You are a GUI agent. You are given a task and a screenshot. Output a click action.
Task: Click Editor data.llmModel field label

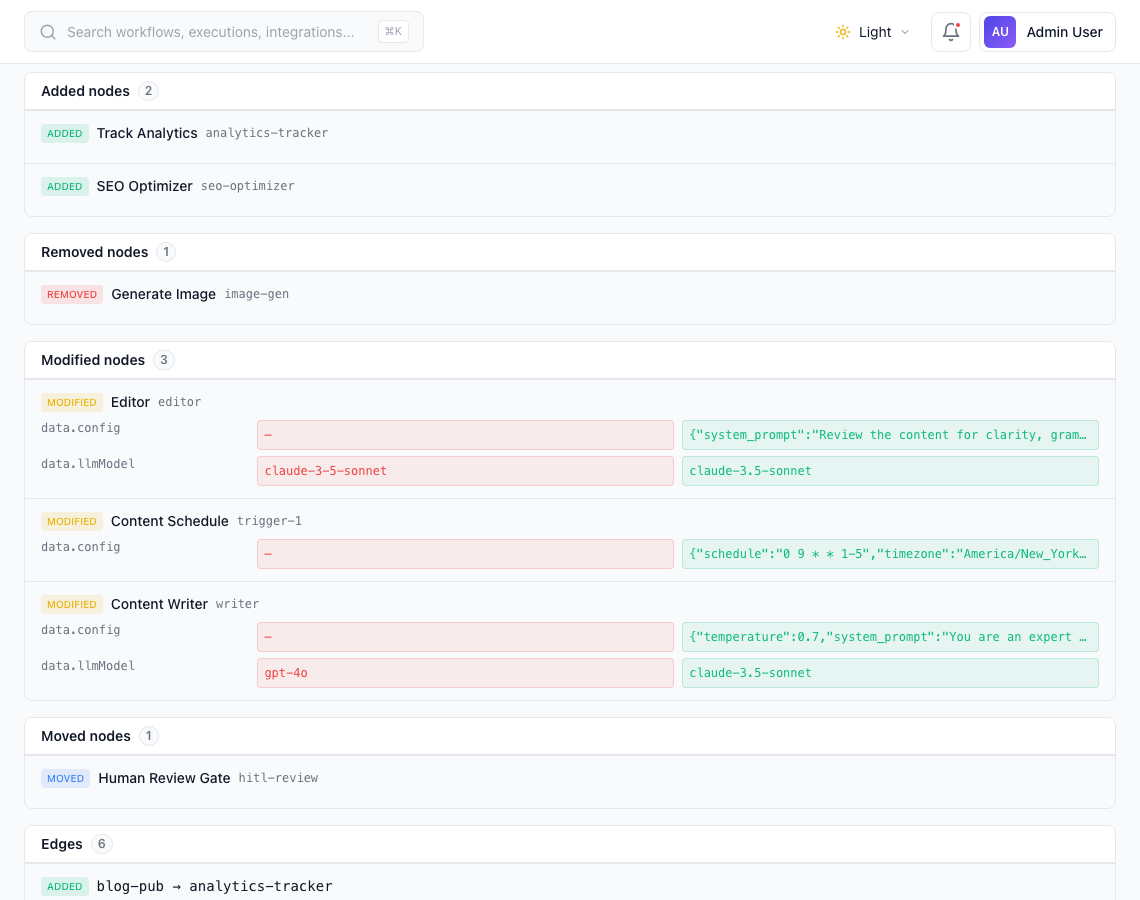[88, 464]
